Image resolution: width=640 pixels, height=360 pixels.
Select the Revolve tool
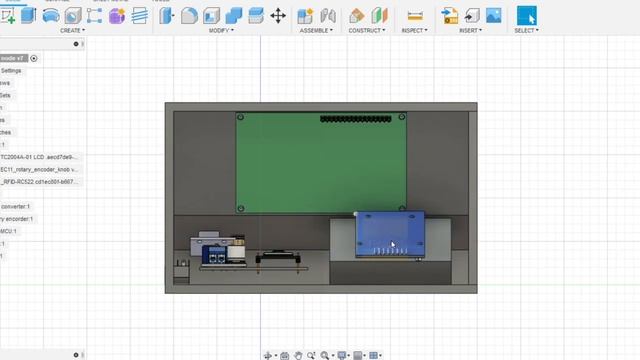pyautogui.click(x=51, y=16)
